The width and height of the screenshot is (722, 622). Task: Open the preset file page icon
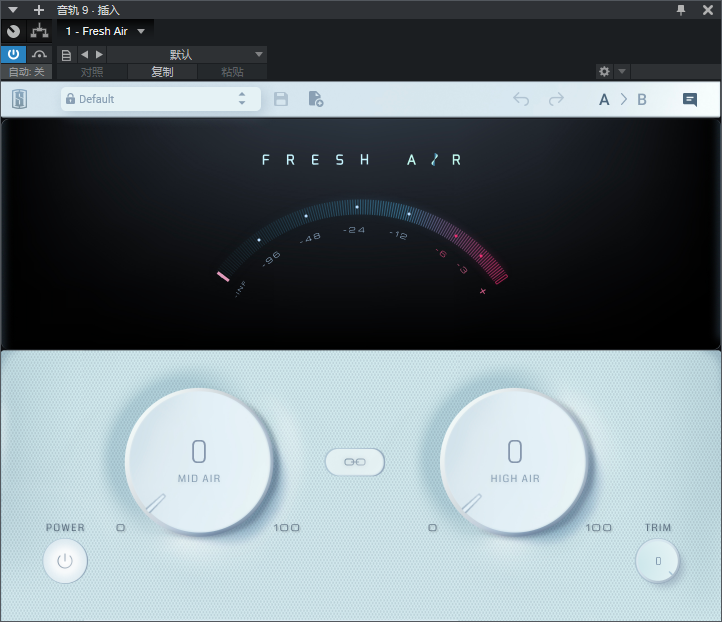66,55
